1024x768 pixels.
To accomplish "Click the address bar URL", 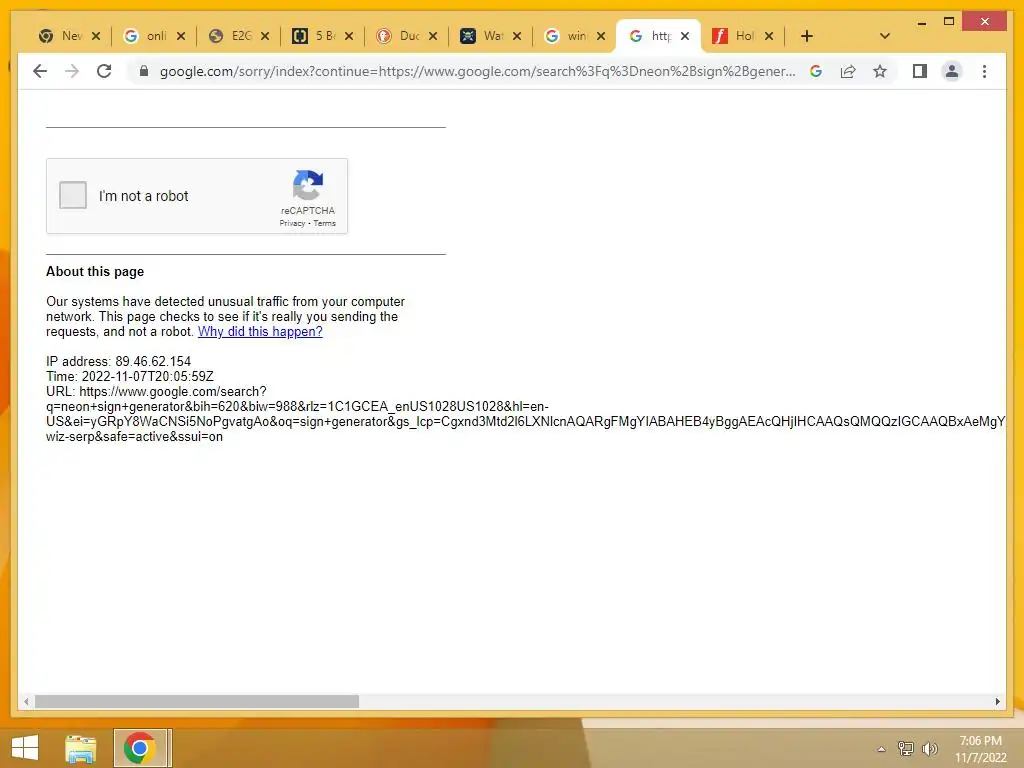I will pos(477,71).
